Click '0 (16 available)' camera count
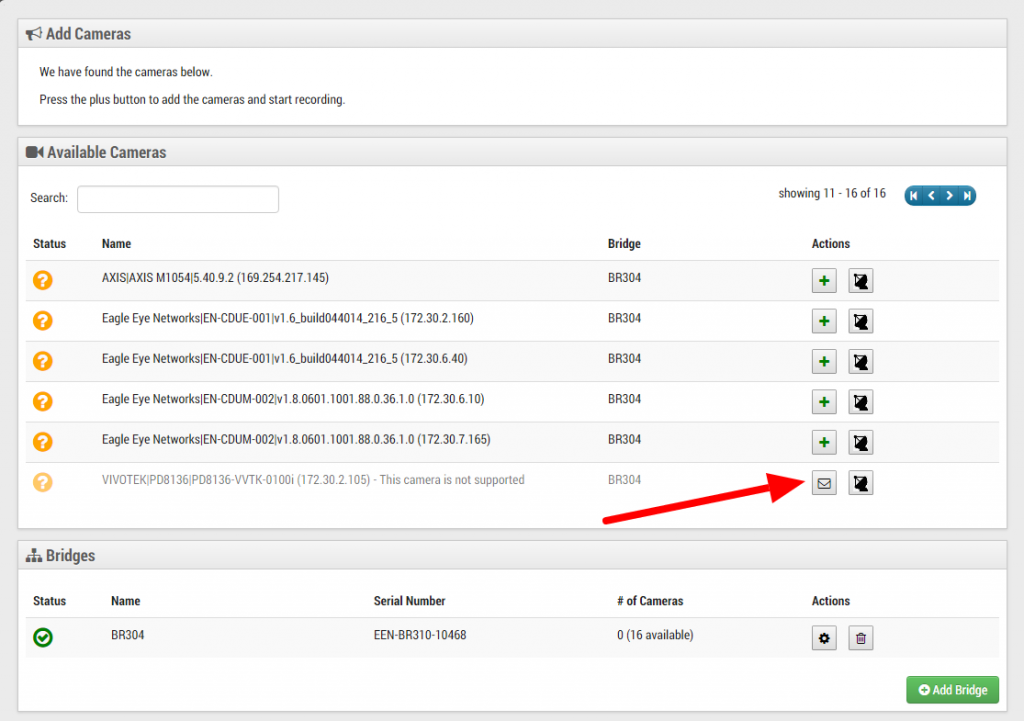The image size is (1024, 721). pos(655,635)
